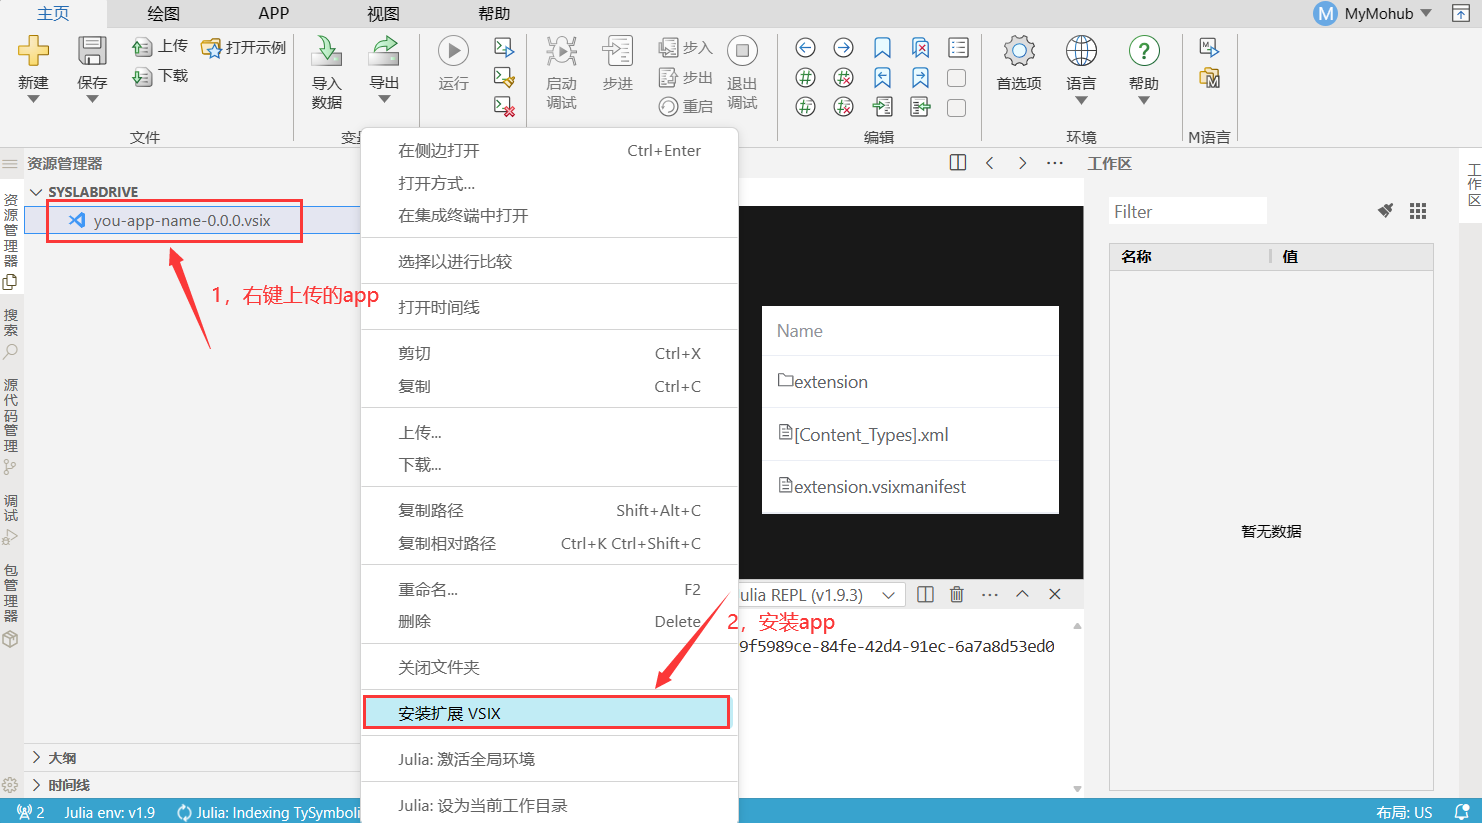Click the 重启 restart debugging icon
1482x823 pixels.
click(x=668, y=106)
